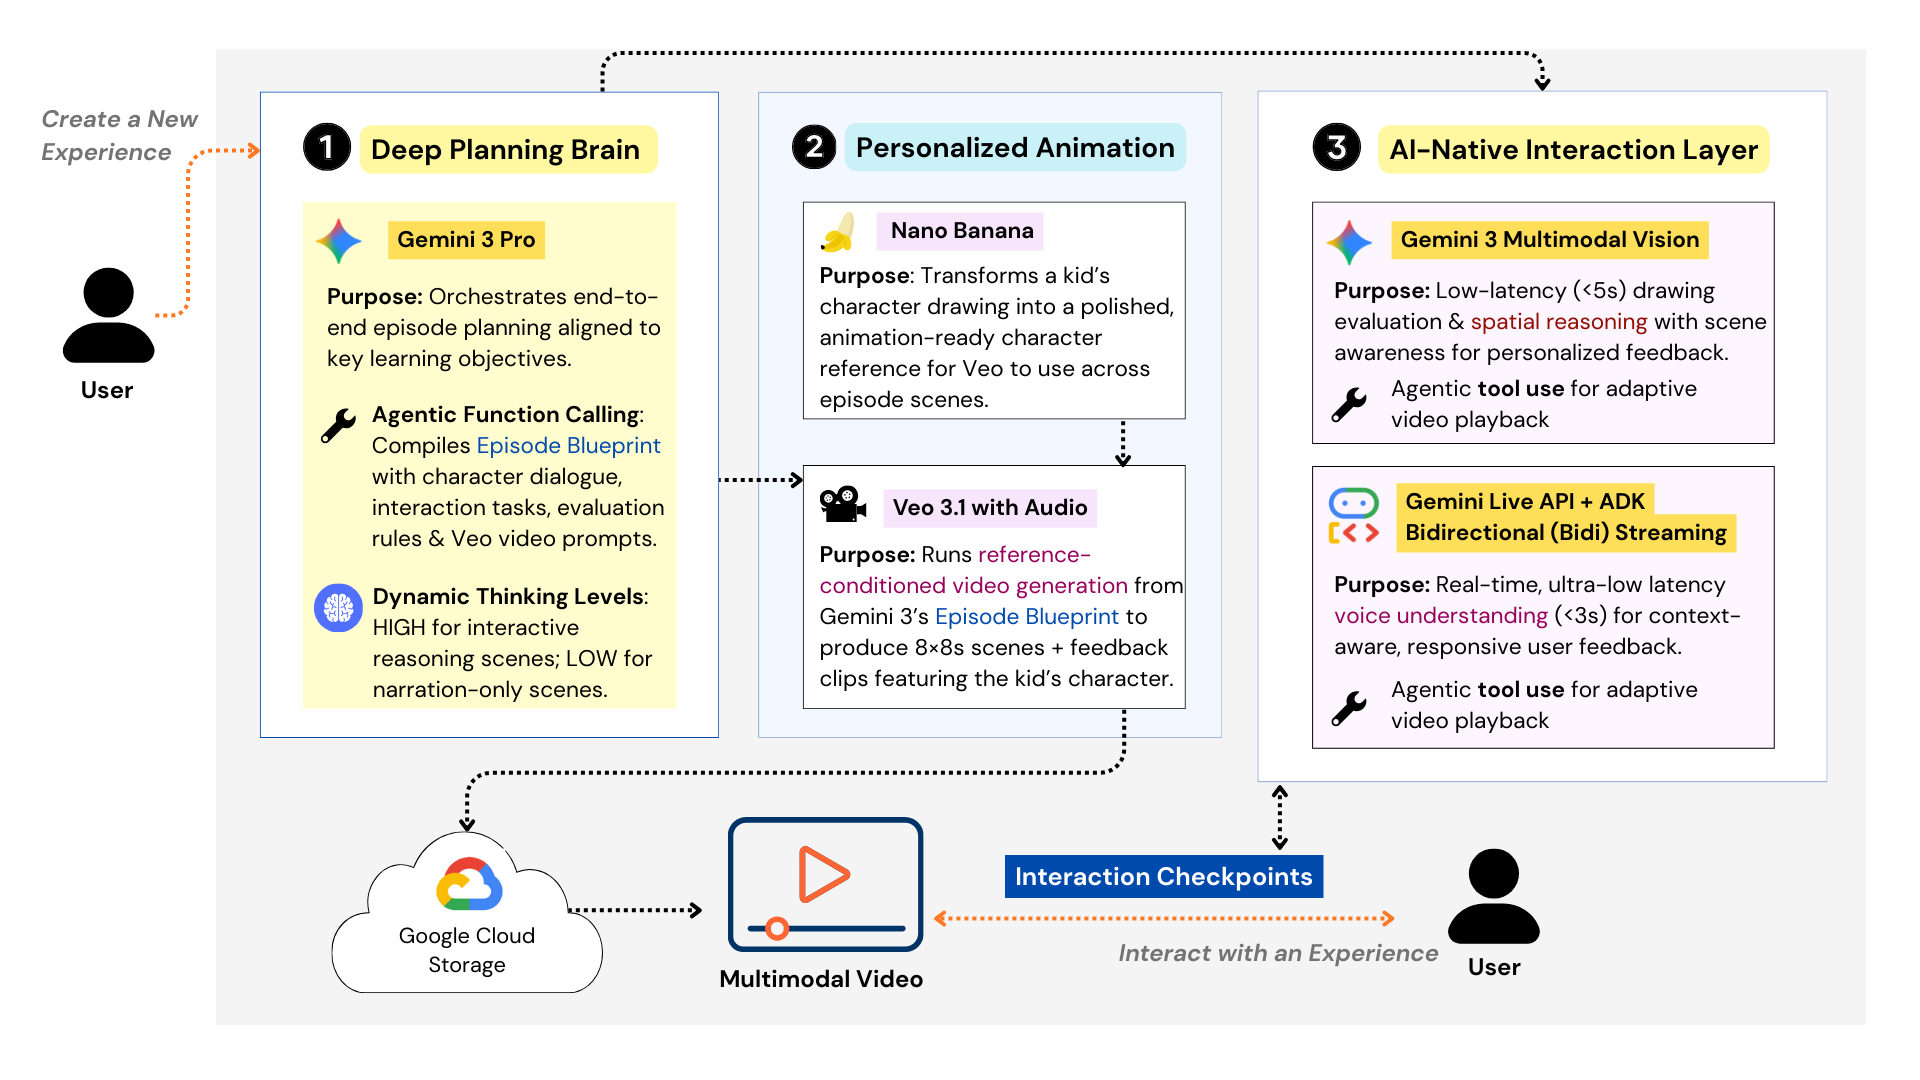The width and height of the screenshot is (1920, 1080).
Task: Click the brain icon for Dynamic Thinking Levels
Action: (x=339, y=607)
